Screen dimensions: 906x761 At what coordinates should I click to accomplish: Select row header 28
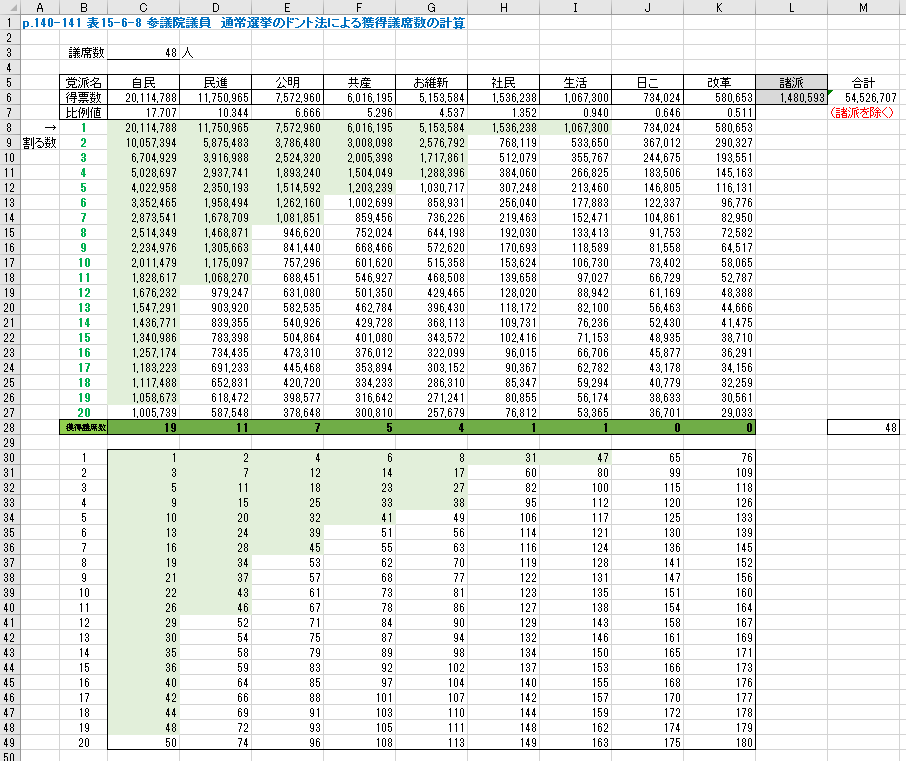pos(10,428)
